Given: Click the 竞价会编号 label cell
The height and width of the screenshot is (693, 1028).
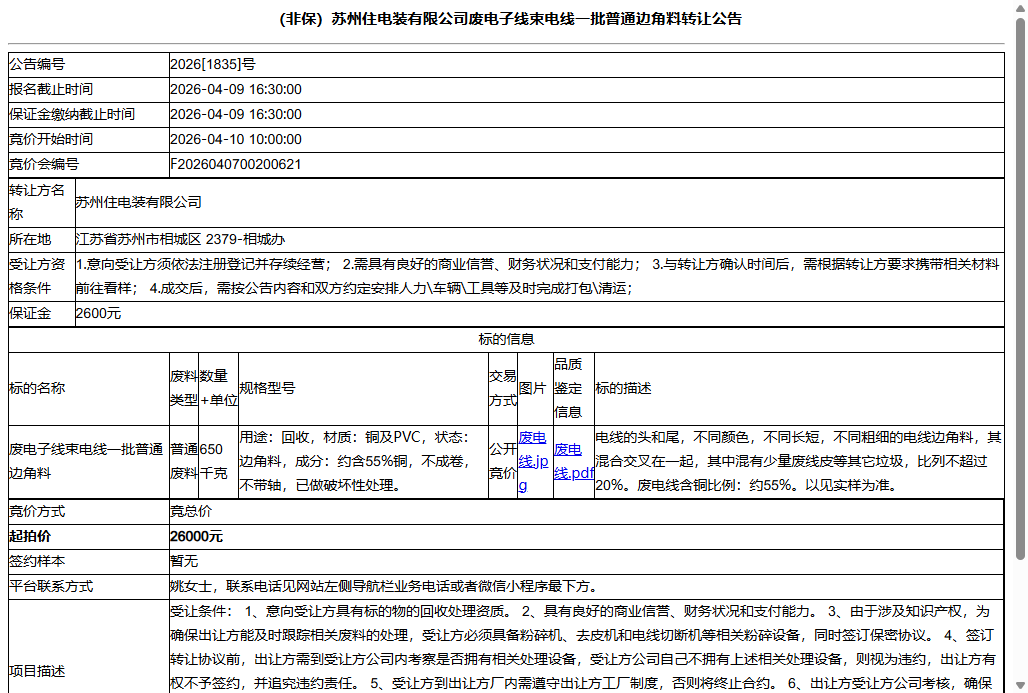Looking at the screenshot, I should pyautogui.click(x=89, y=164).
